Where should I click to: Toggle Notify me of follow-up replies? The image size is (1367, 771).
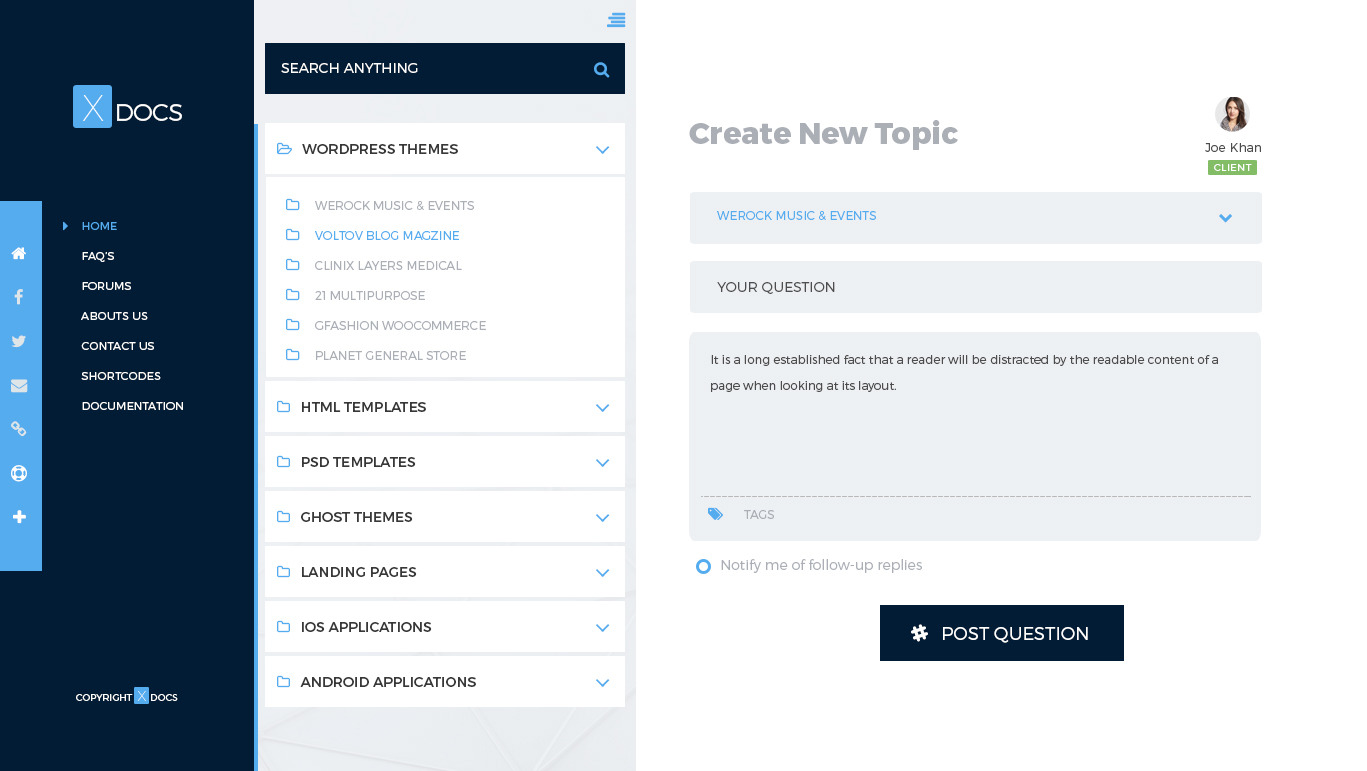click(x=704, y=566)
